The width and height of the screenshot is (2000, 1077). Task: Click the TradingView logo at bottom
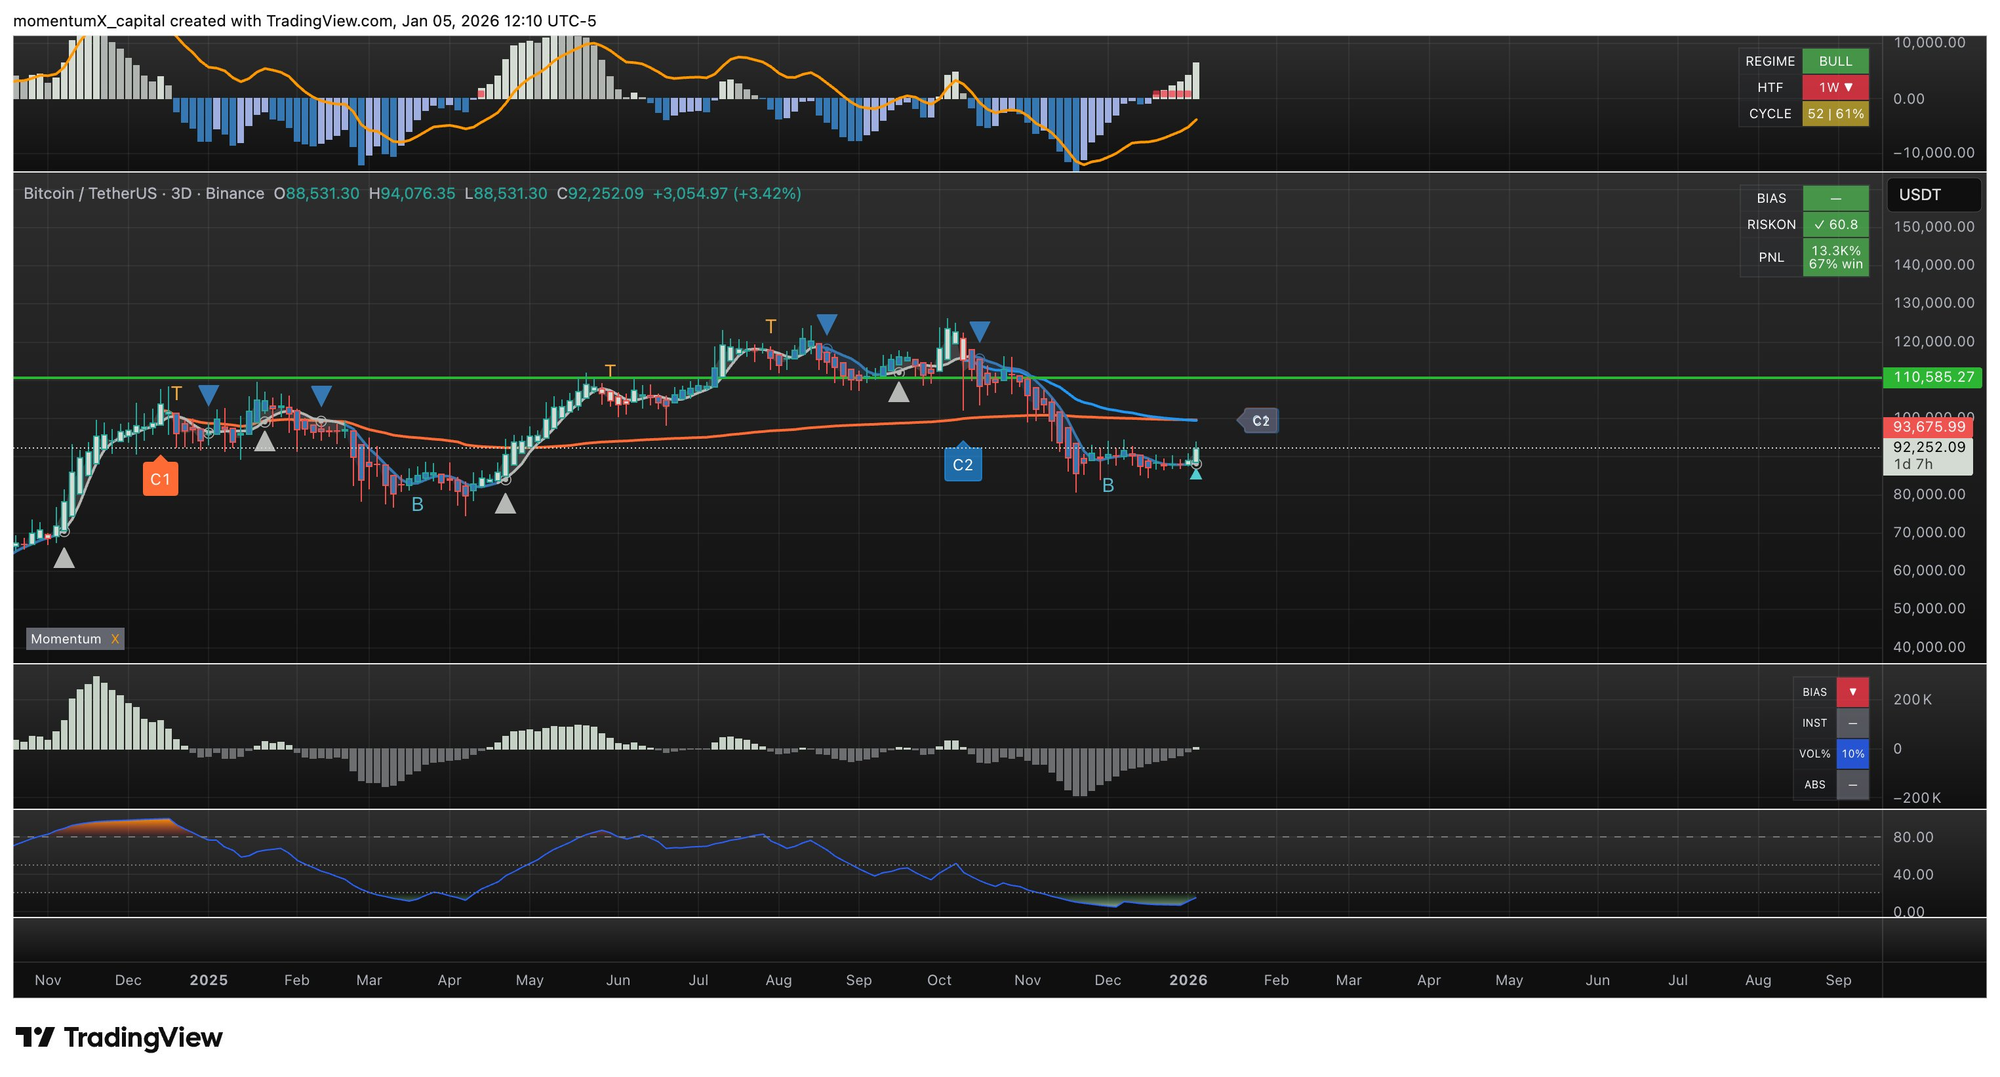coord(119,1038)
